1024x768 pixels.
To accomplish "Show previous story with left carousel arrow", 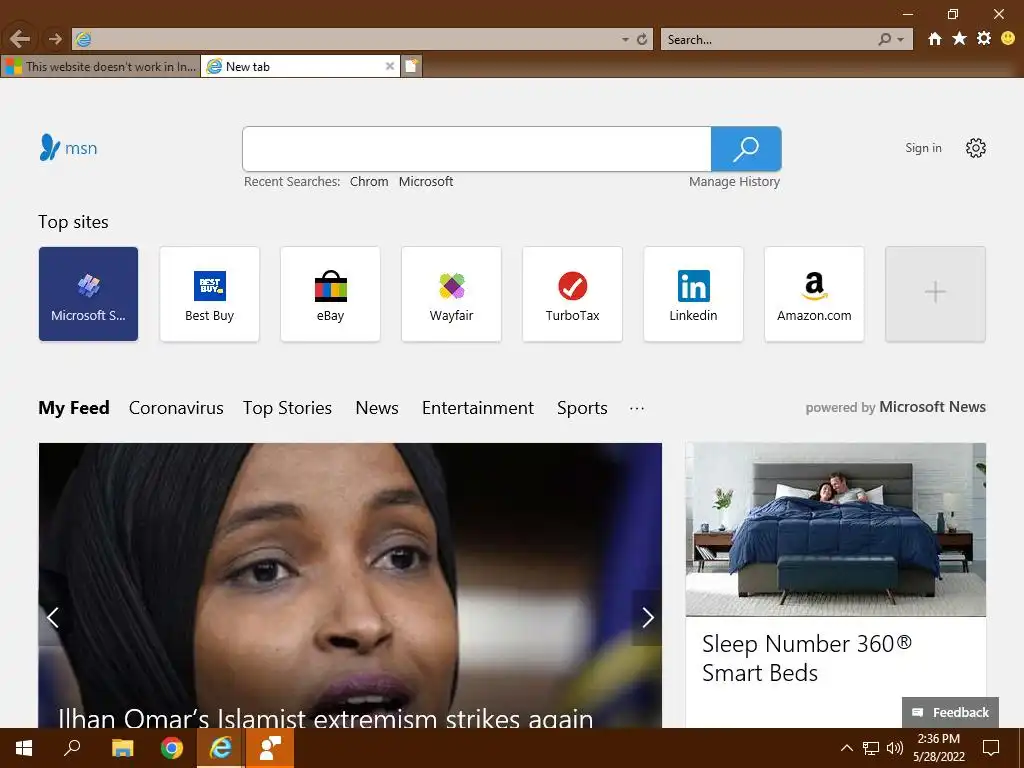I will point(53,617).
